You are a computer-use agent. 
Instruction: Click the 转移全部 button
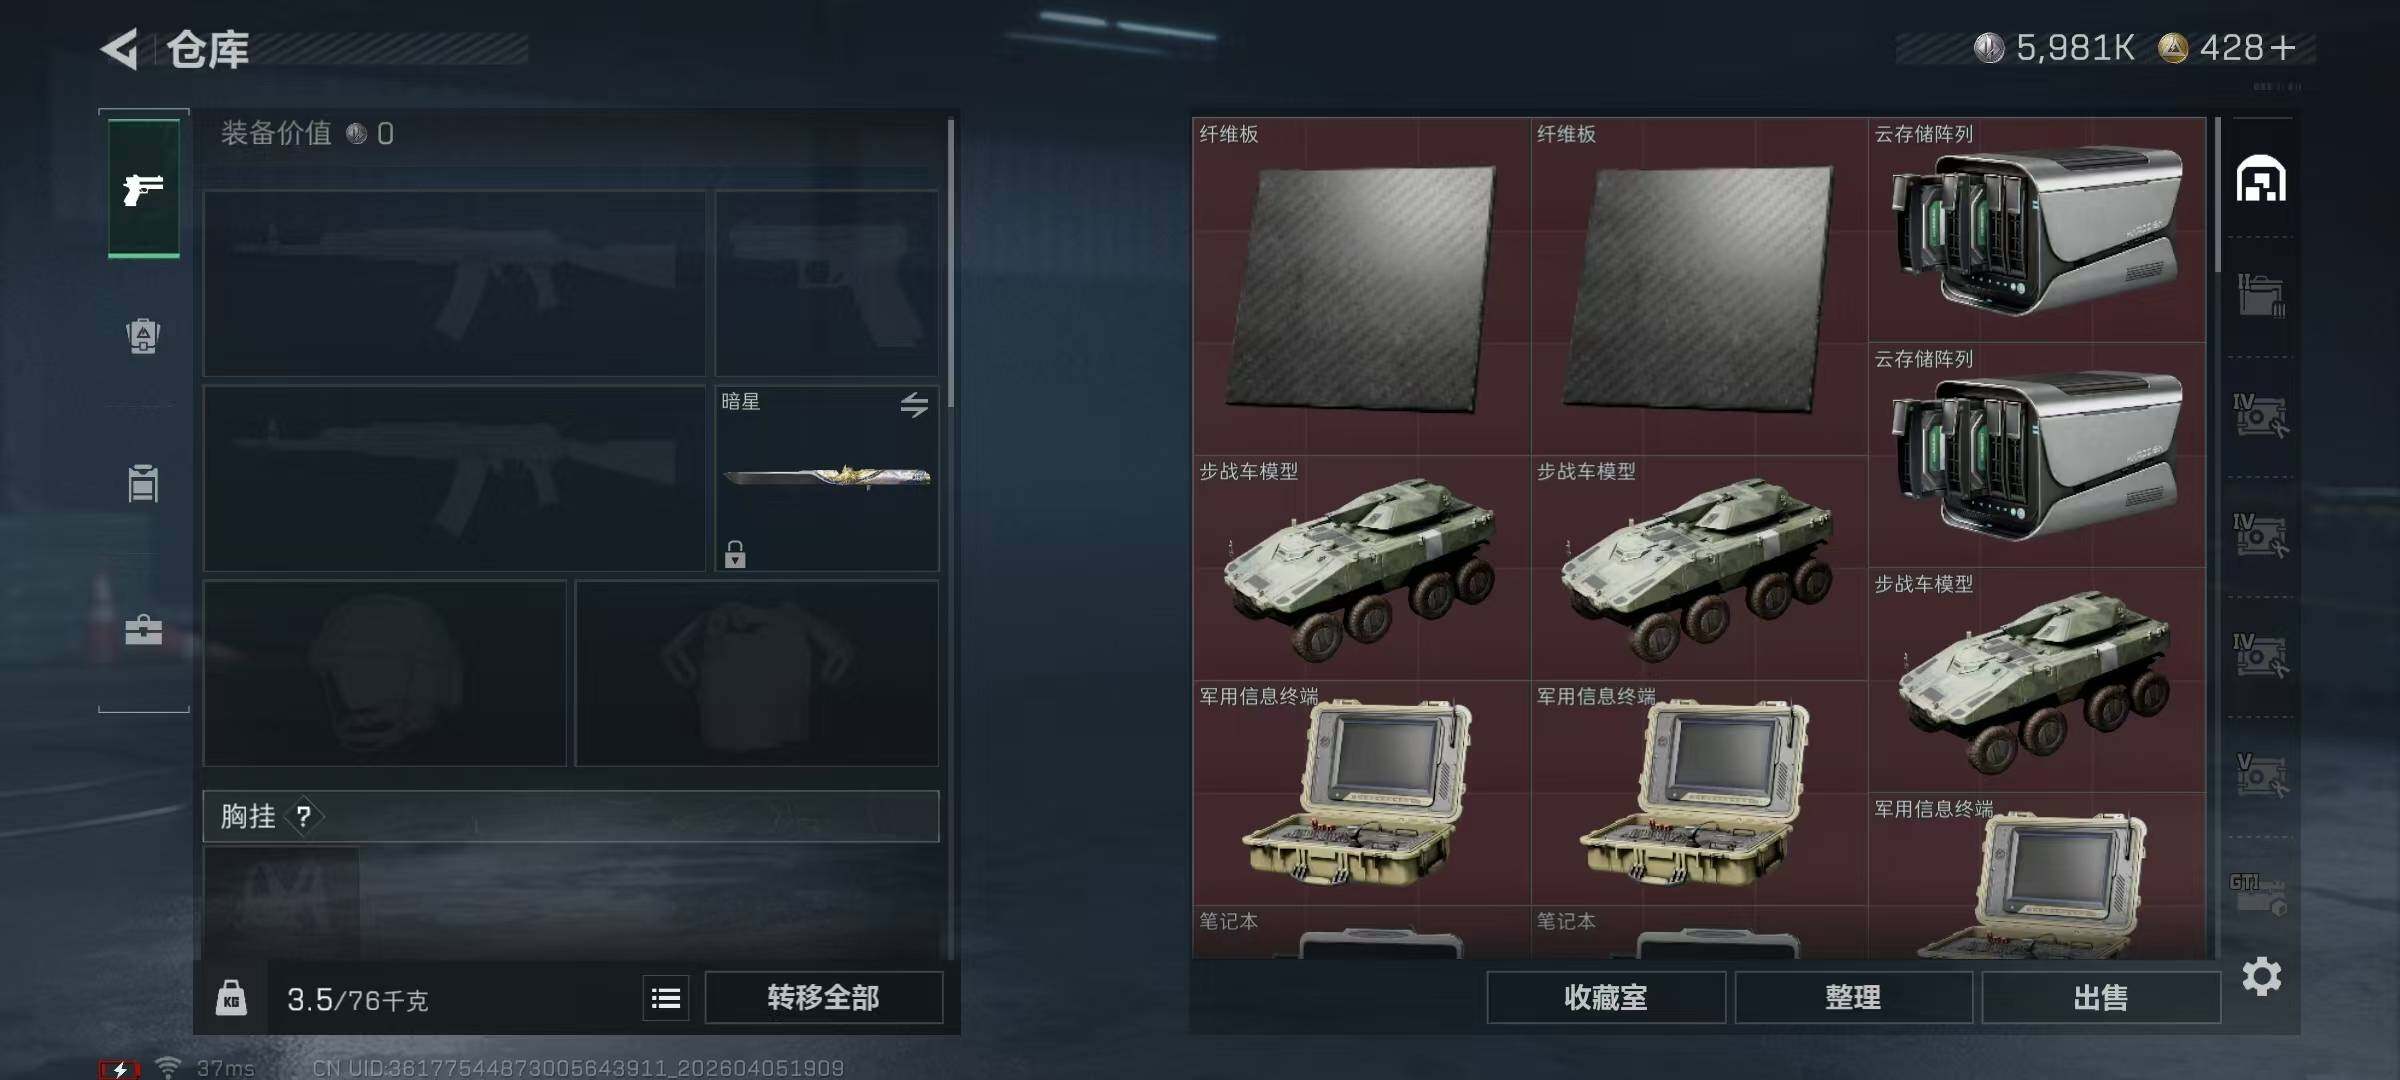[823, 998]
